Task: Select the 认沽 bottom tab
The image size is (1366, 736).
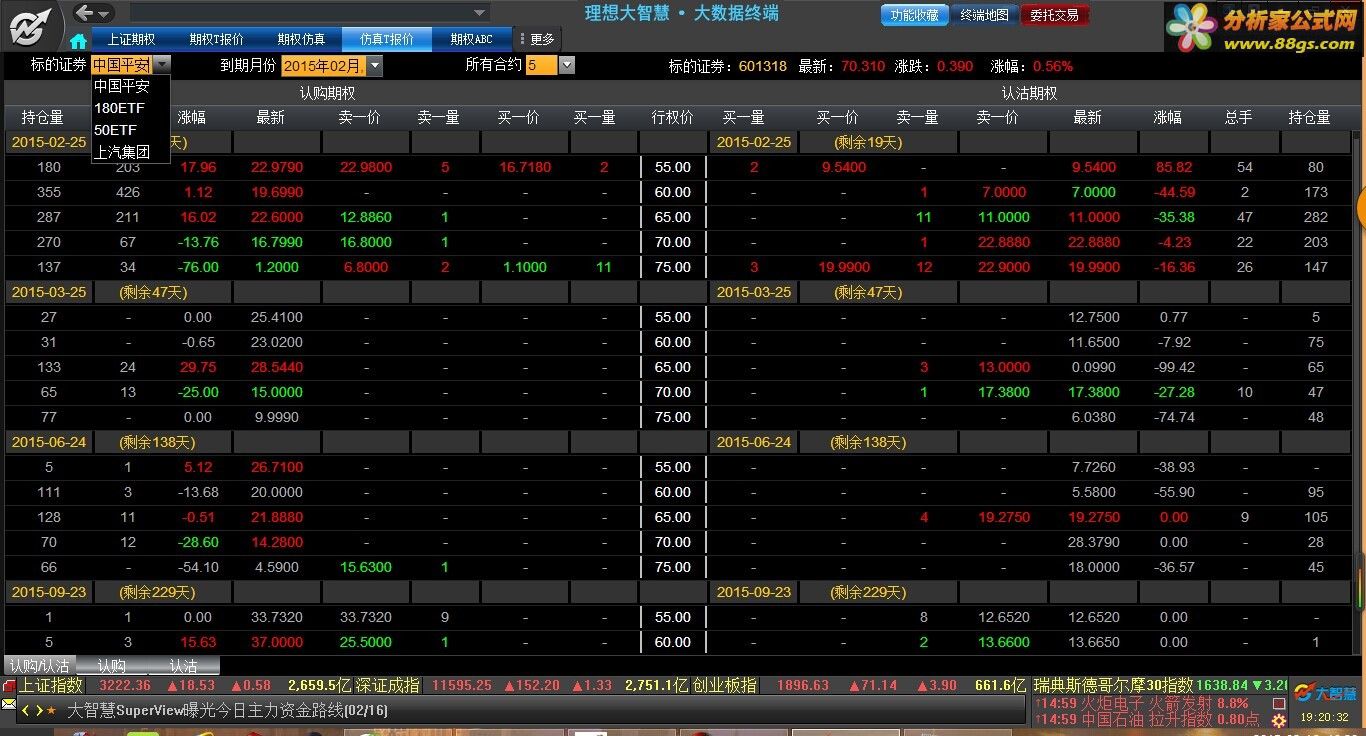Action: point(184,665)
